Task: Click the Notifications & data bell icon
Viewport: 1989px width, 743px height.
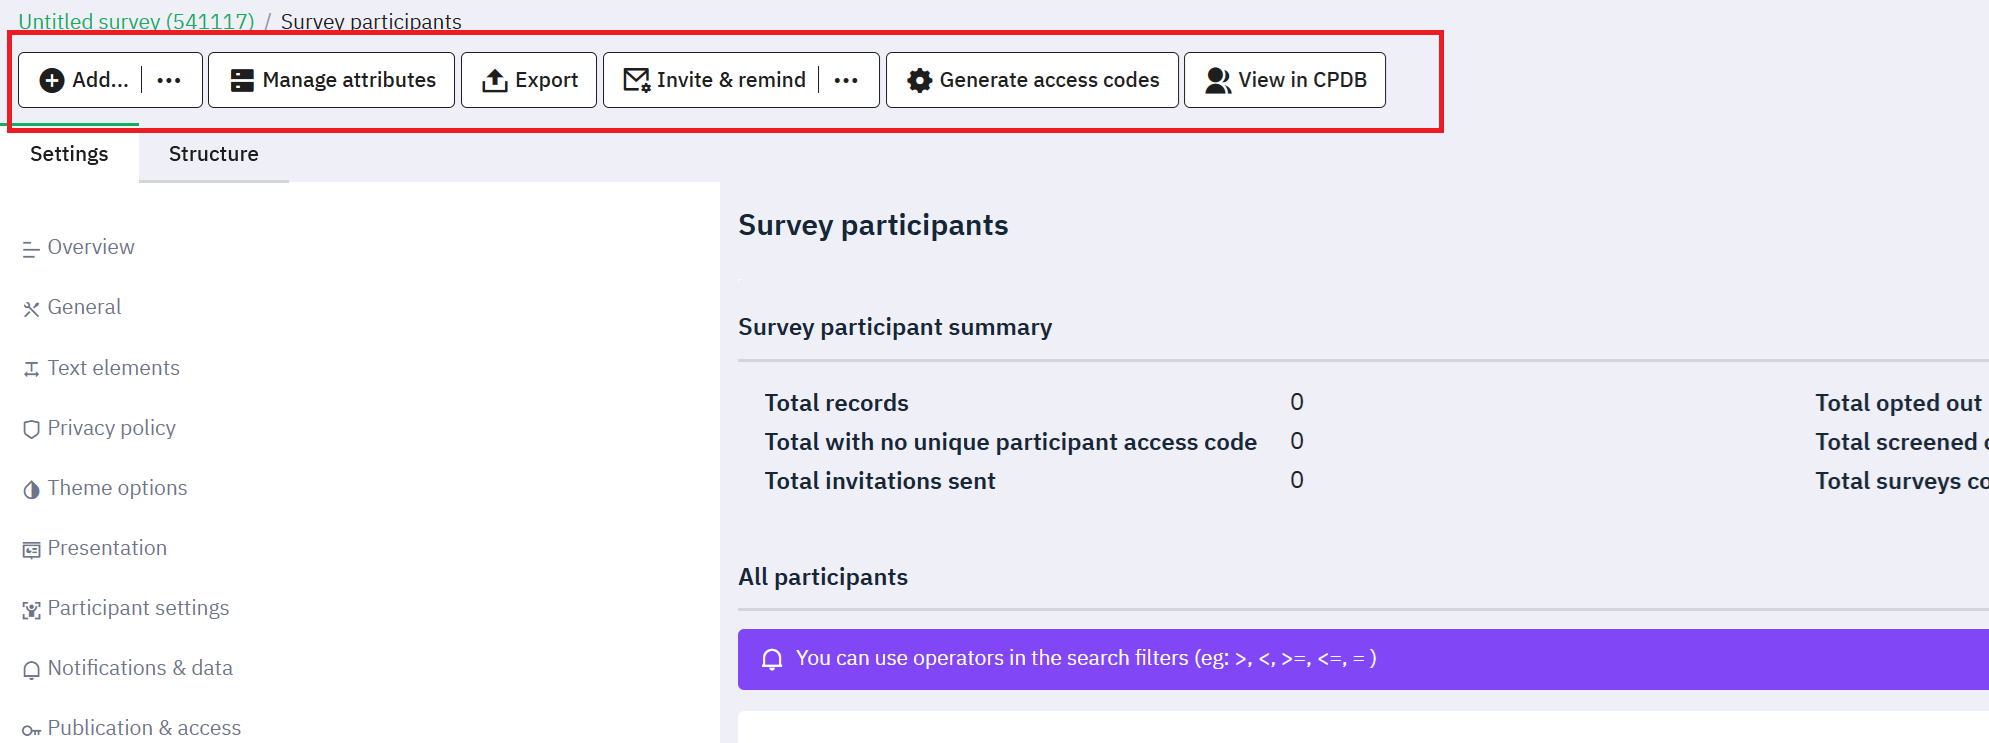Action: point(32,669)
